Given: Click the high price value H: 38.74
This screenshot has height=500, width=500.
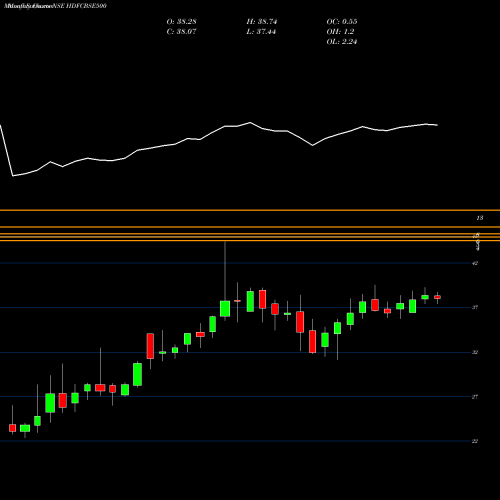Looking at the screenshot, I should tap(262, 22).
